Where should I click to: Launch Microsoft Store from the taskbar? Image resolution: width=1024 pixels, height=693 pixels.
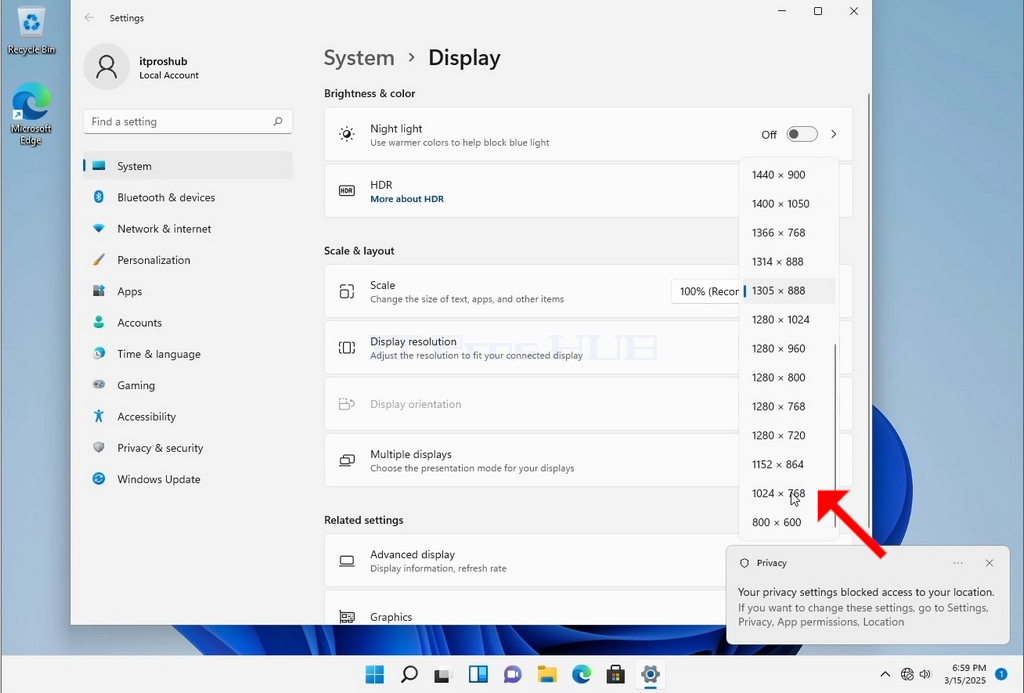click(x=616, y=674)
